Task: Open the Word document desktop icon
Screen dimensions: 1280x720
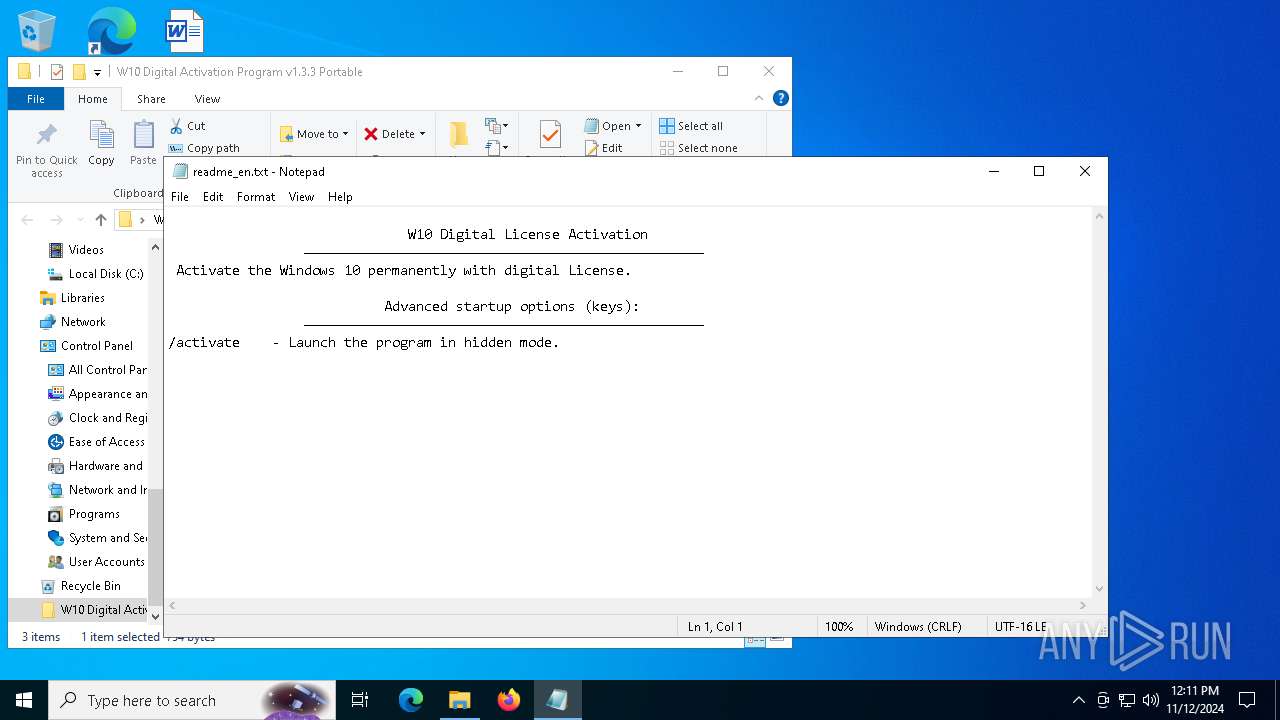Action: 185,30
